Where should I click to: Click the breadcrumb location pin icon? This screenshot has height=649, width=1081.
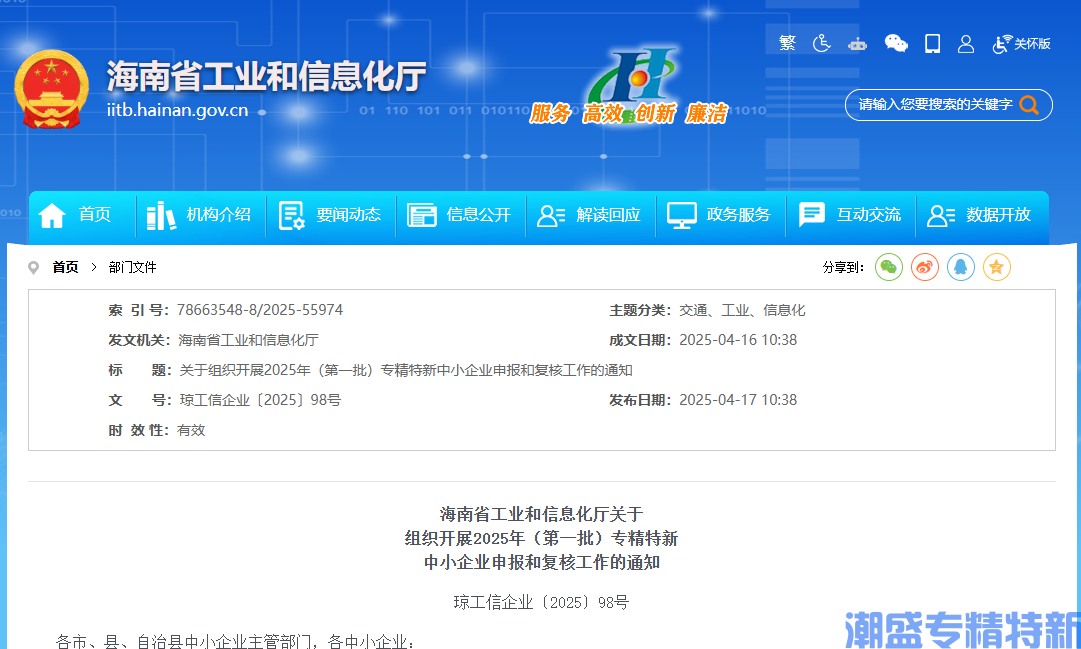(x=33, y=267)
